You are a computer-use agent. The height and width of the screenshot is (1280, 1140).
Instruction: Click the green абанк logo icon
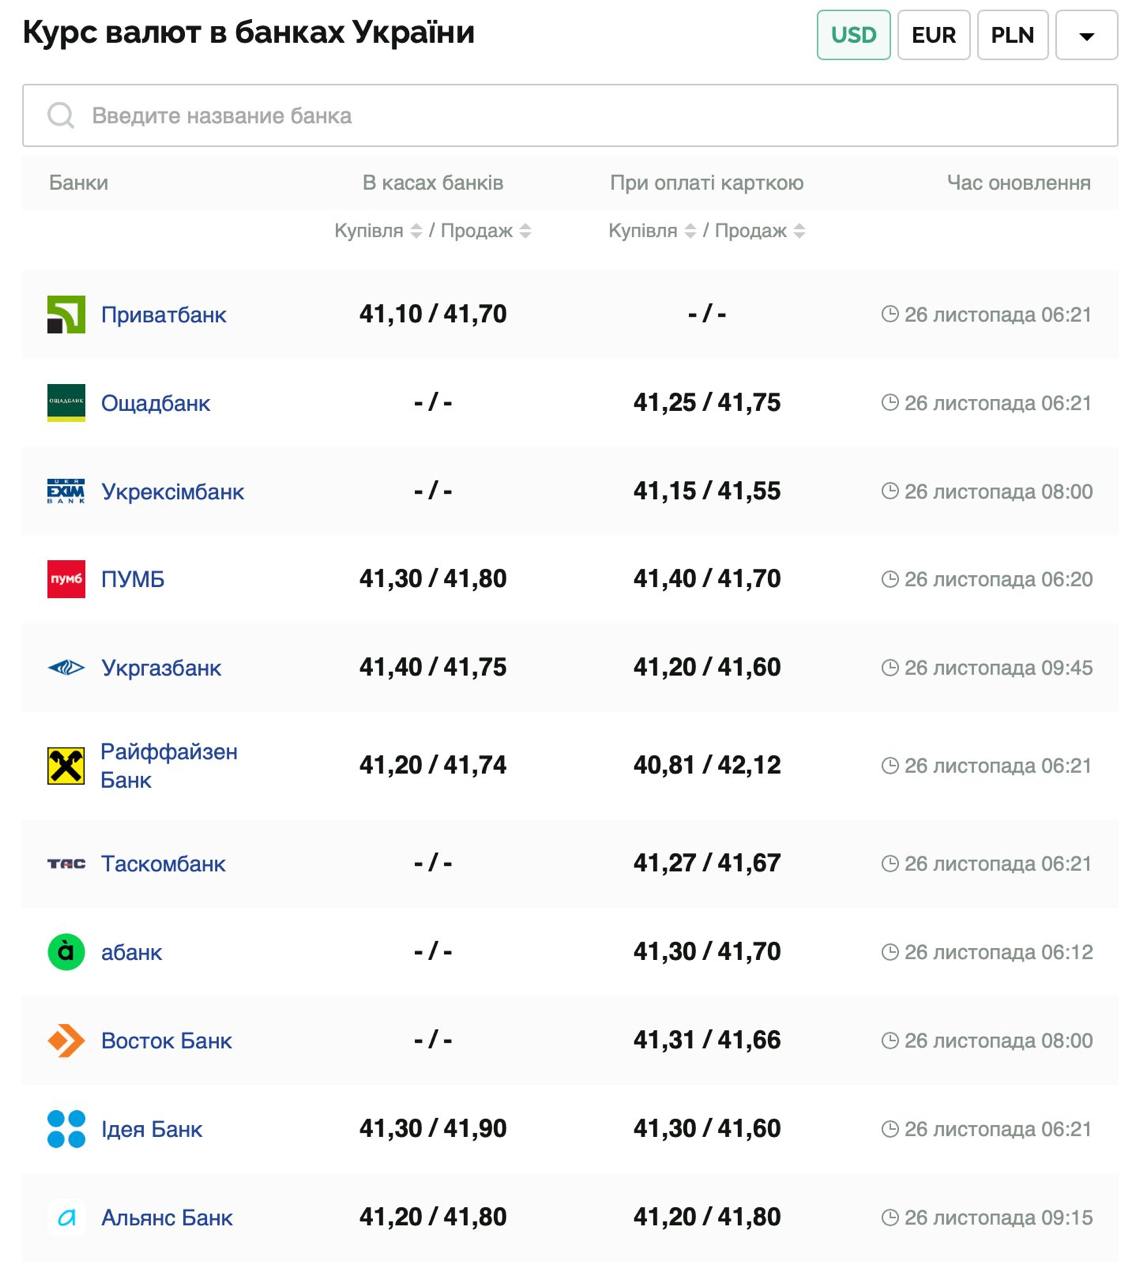pyautogui.click(x=66, y=952)
